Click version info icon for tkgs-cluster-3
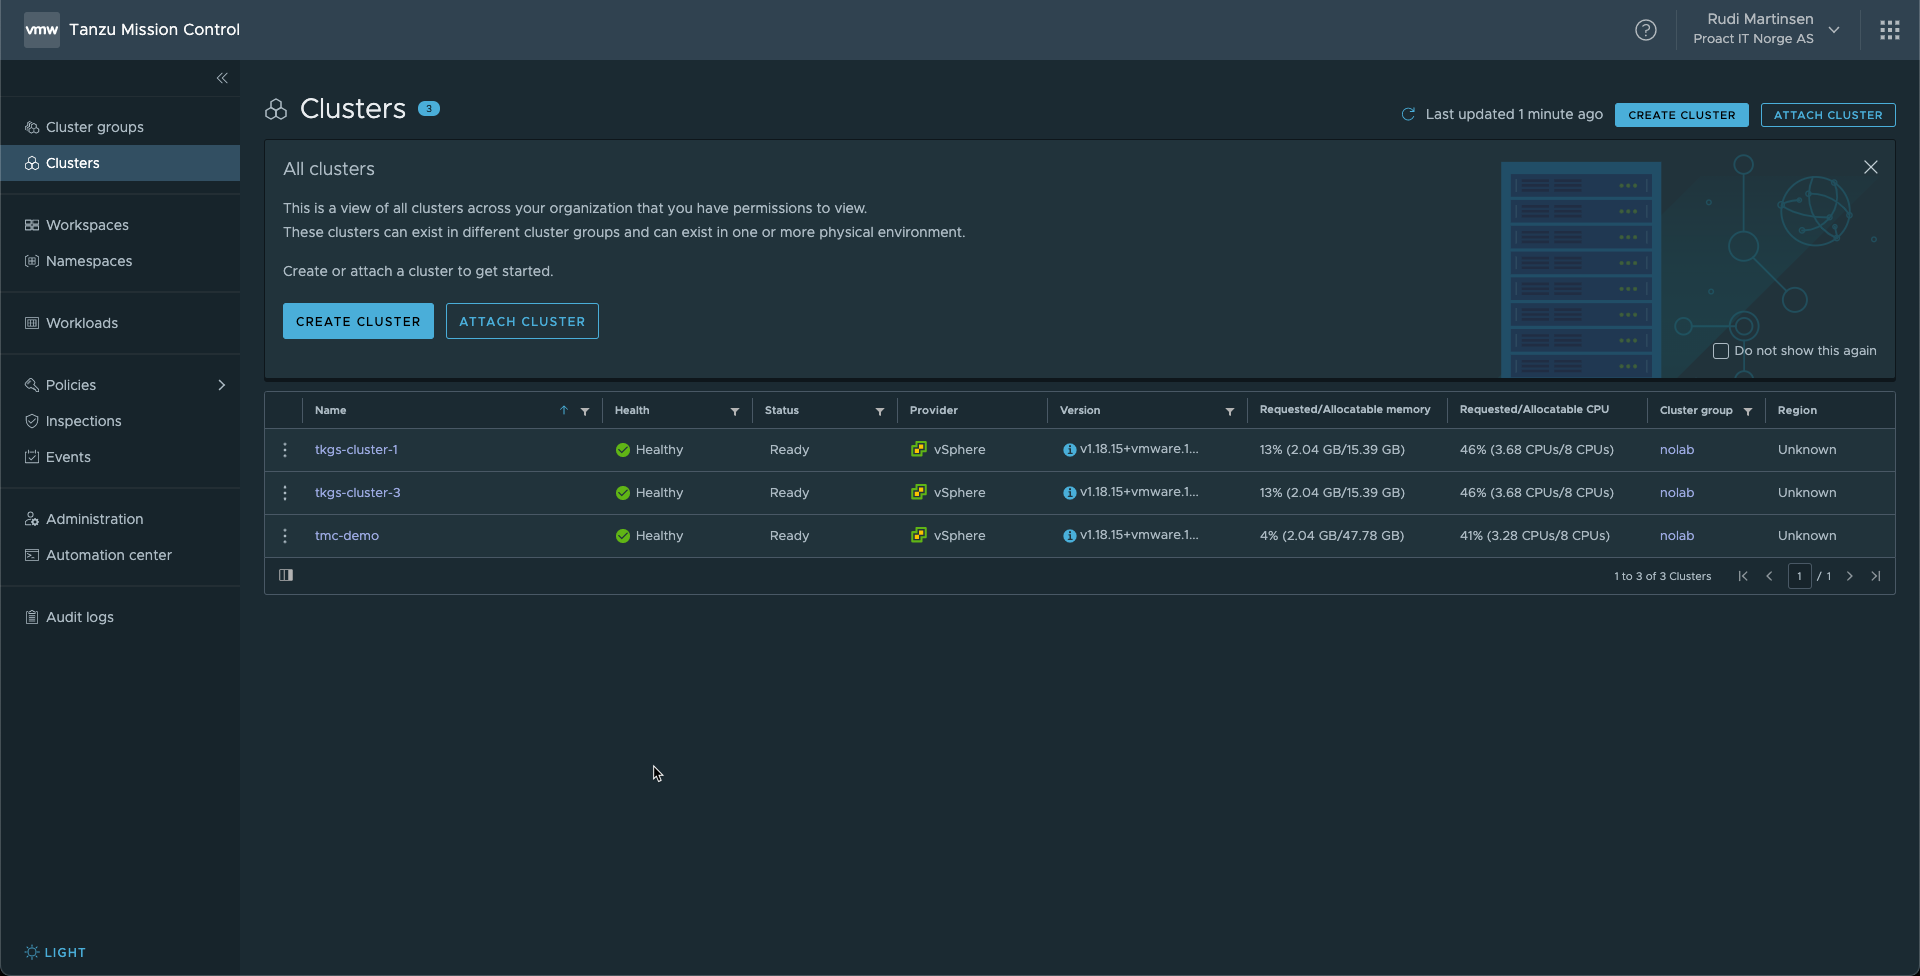This screenshot has height=976, width=1920. pos(1069,493)
